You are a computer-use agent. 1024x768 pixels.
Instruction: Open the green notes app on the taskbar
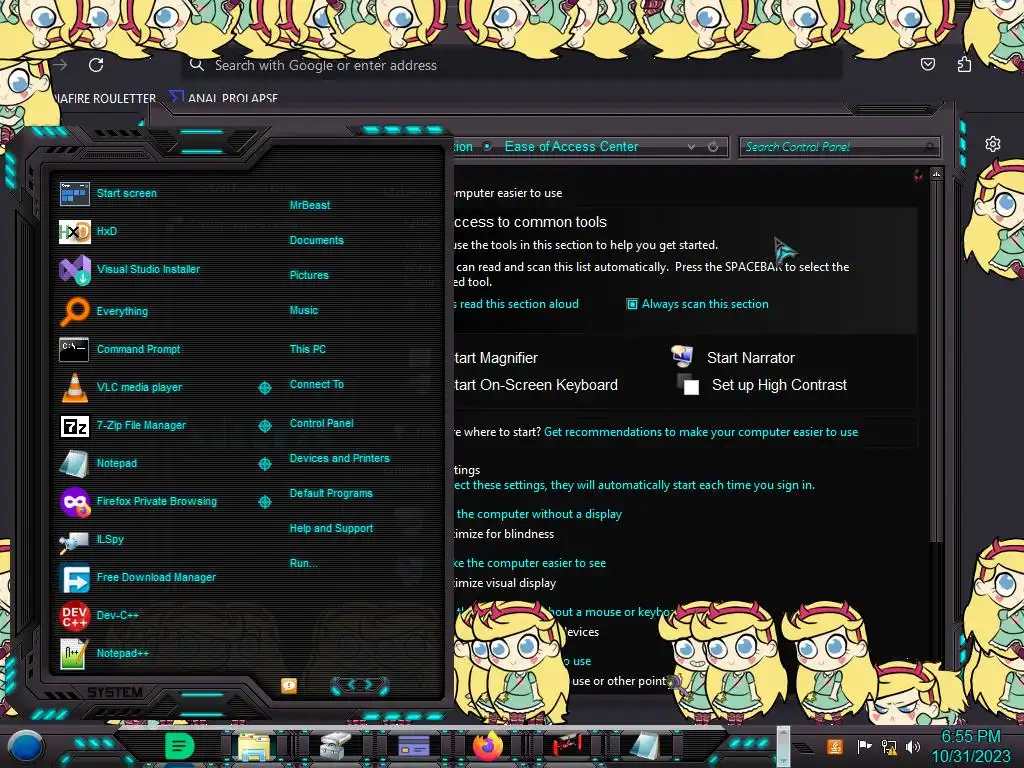179,746
